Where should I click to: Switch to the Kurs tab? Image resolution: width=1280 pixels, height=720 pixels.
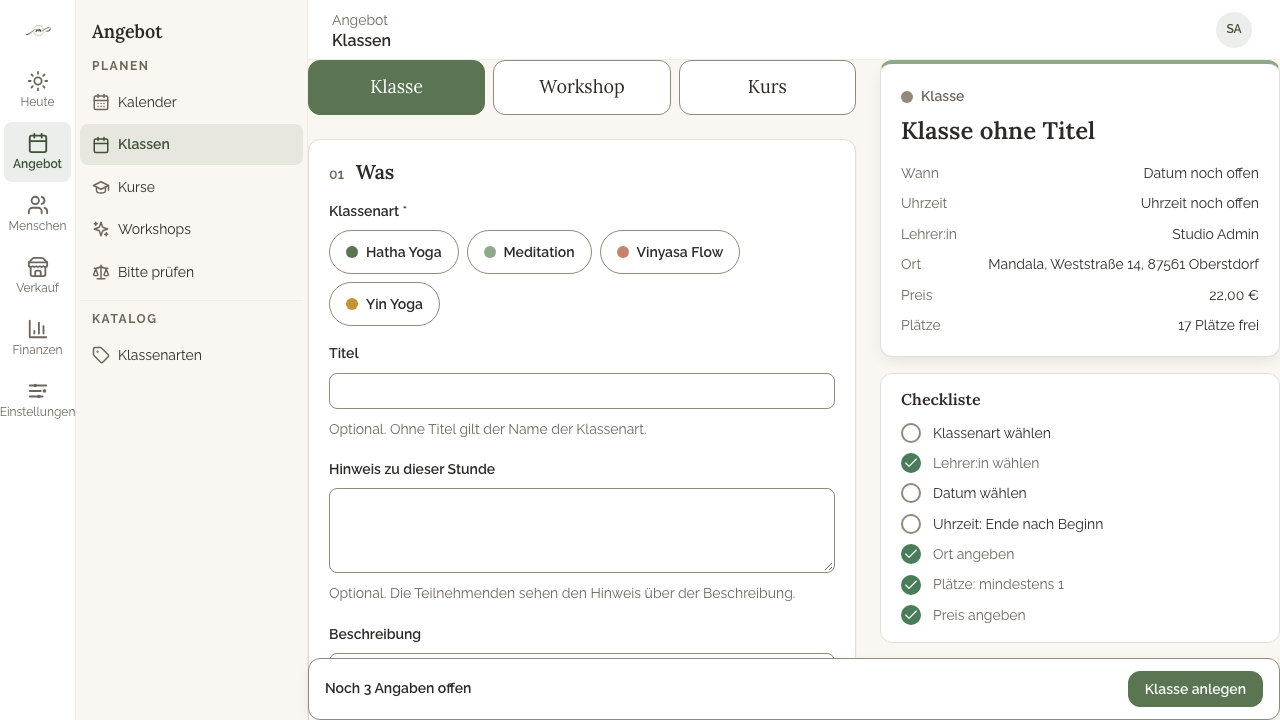point(767,87)
